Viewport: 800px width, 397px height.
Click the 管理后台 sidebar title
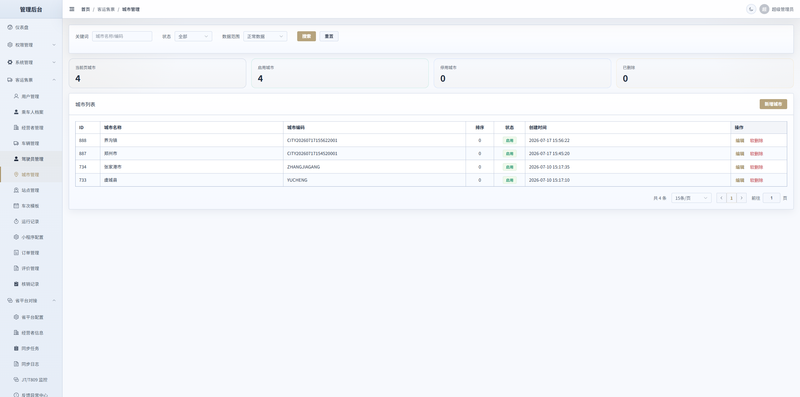click(x=31, y=9)
